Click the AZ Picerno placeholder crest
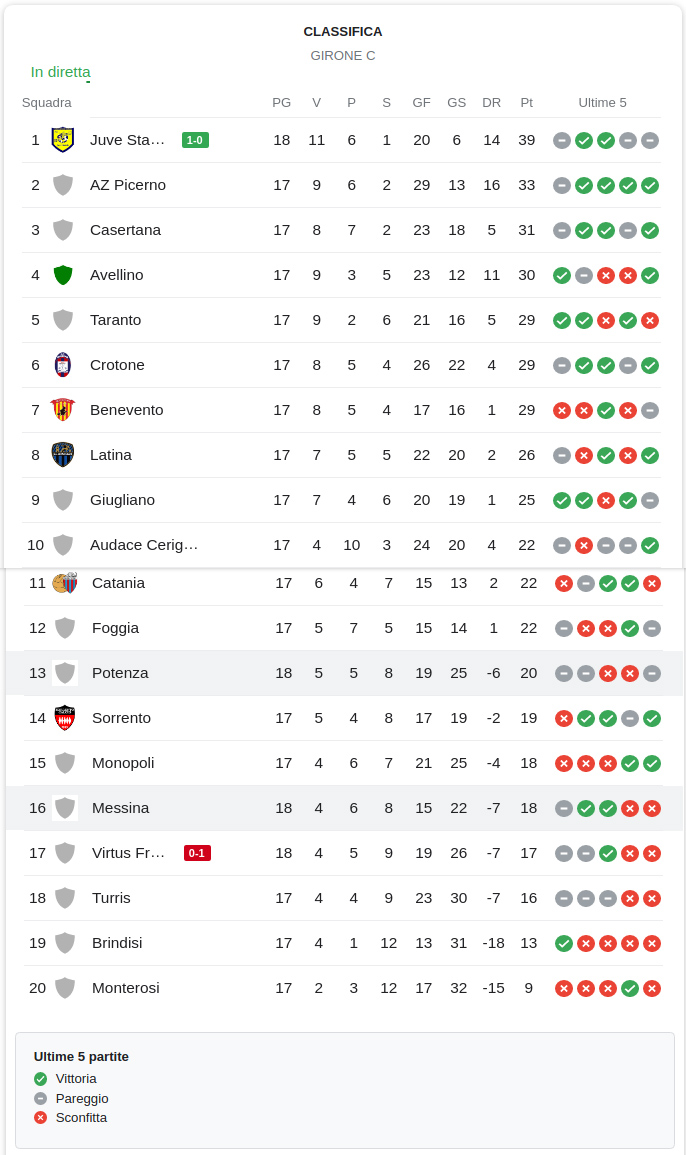686x1155 pixels. pos(63,185)
